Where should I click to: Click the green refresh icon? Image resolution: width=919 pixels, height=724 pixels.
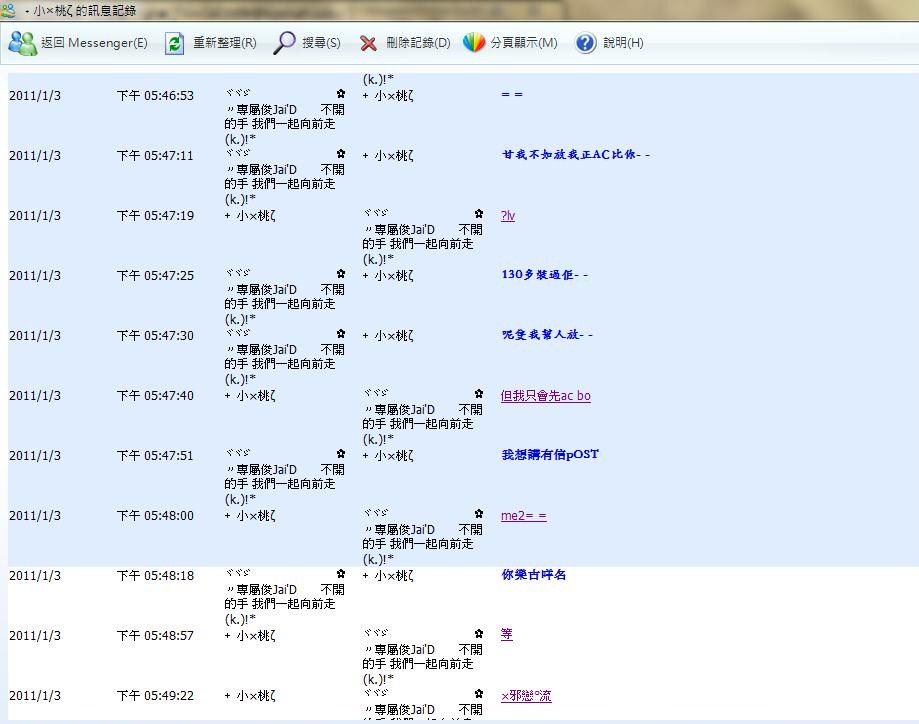point(174,43)
